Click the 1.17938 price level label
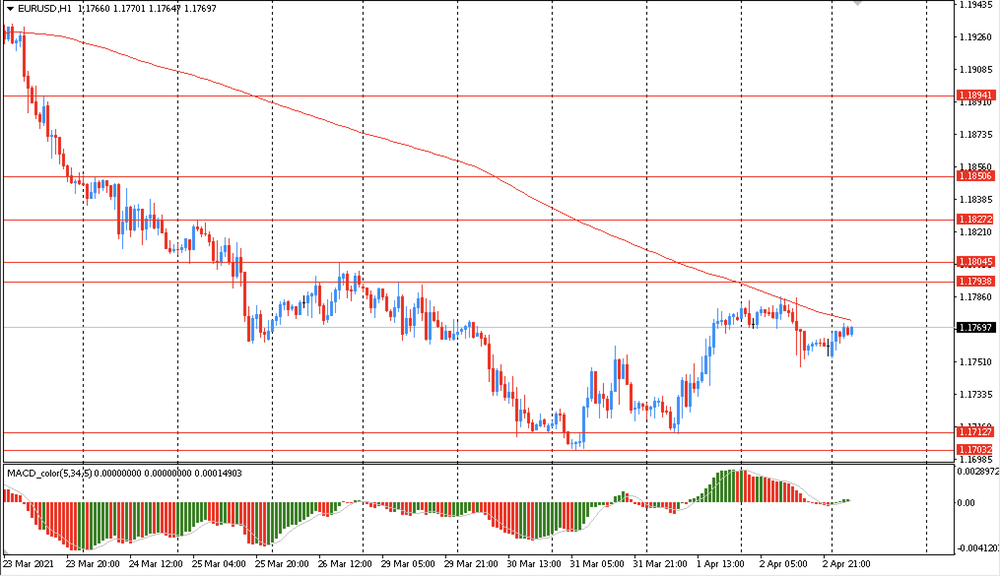 pyautogui.click(x=976, y=281)
